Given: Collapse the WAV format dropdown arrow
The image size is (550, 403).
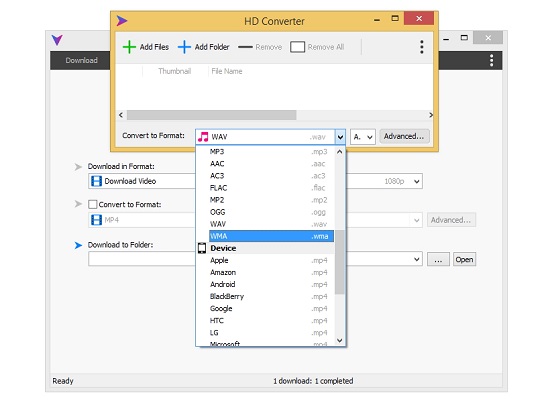Looking at the screenshot, I should pyautogui.click(x=340, y=137).
